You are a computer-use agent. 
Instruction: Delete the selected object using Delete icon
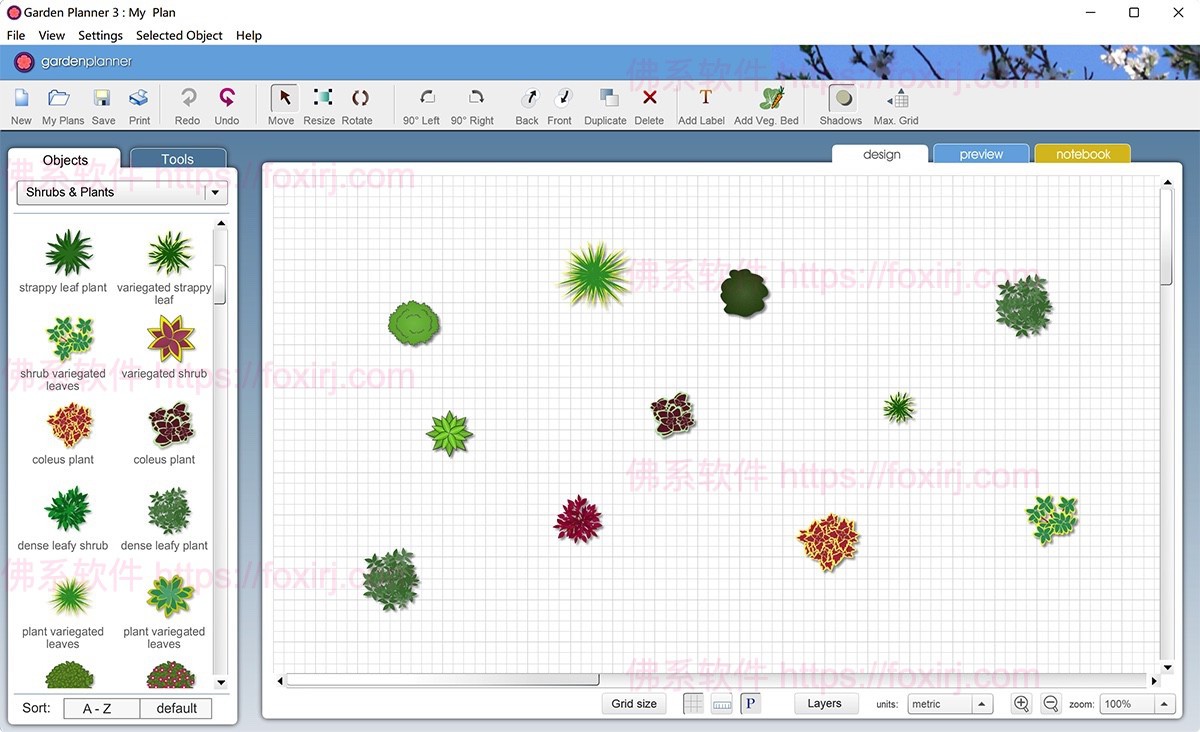click(649, 98)
